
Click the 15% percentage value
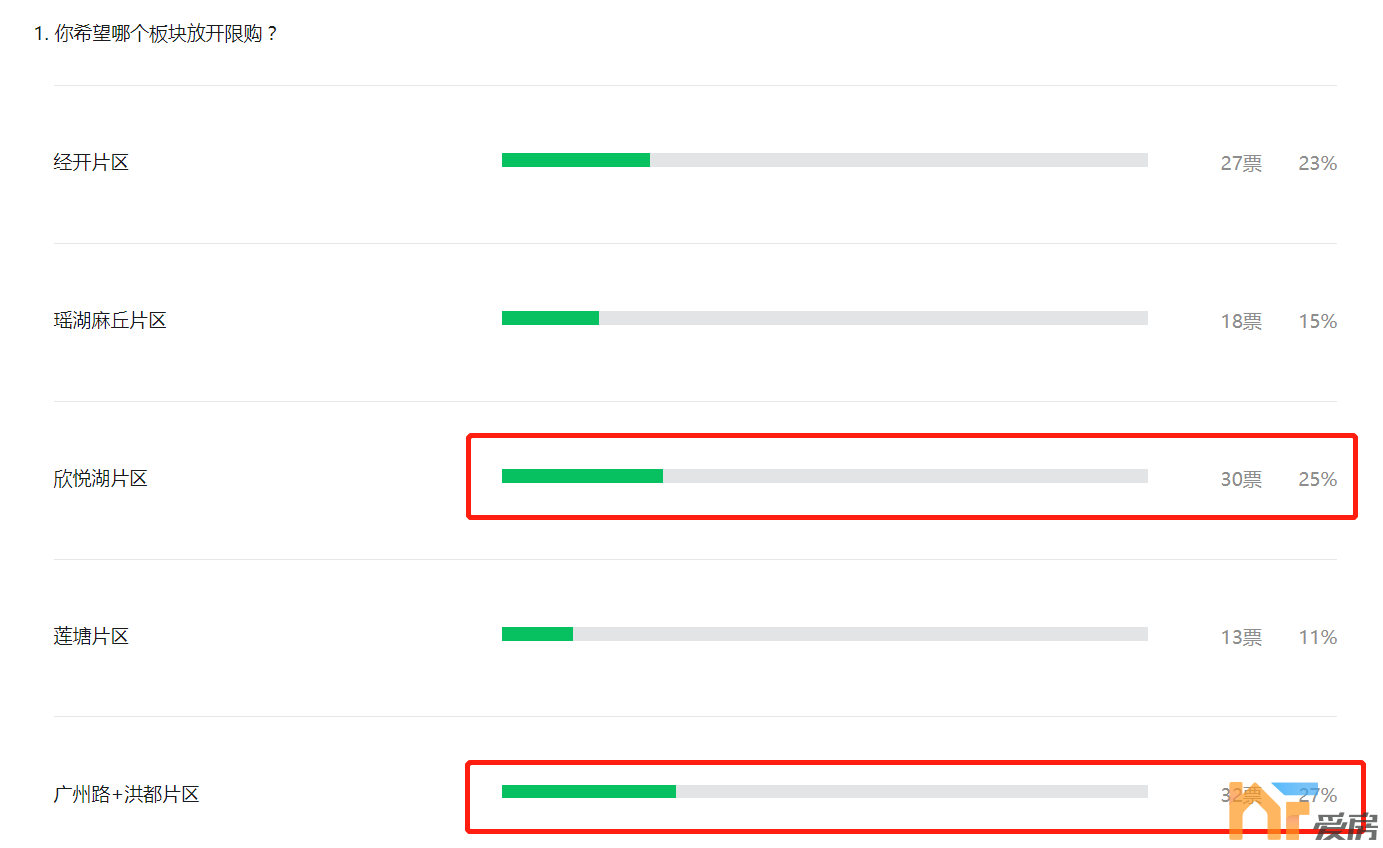click(x=1318, y=321)
